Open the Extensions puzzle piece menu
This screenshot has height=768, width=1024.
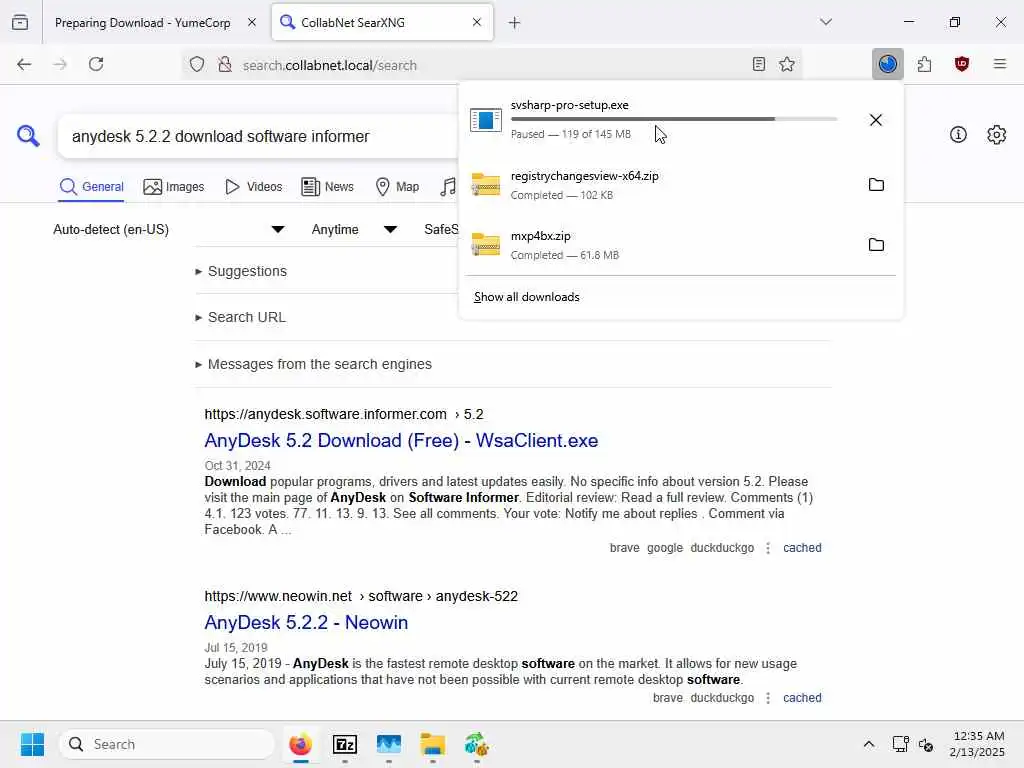(x=924, y=64)
